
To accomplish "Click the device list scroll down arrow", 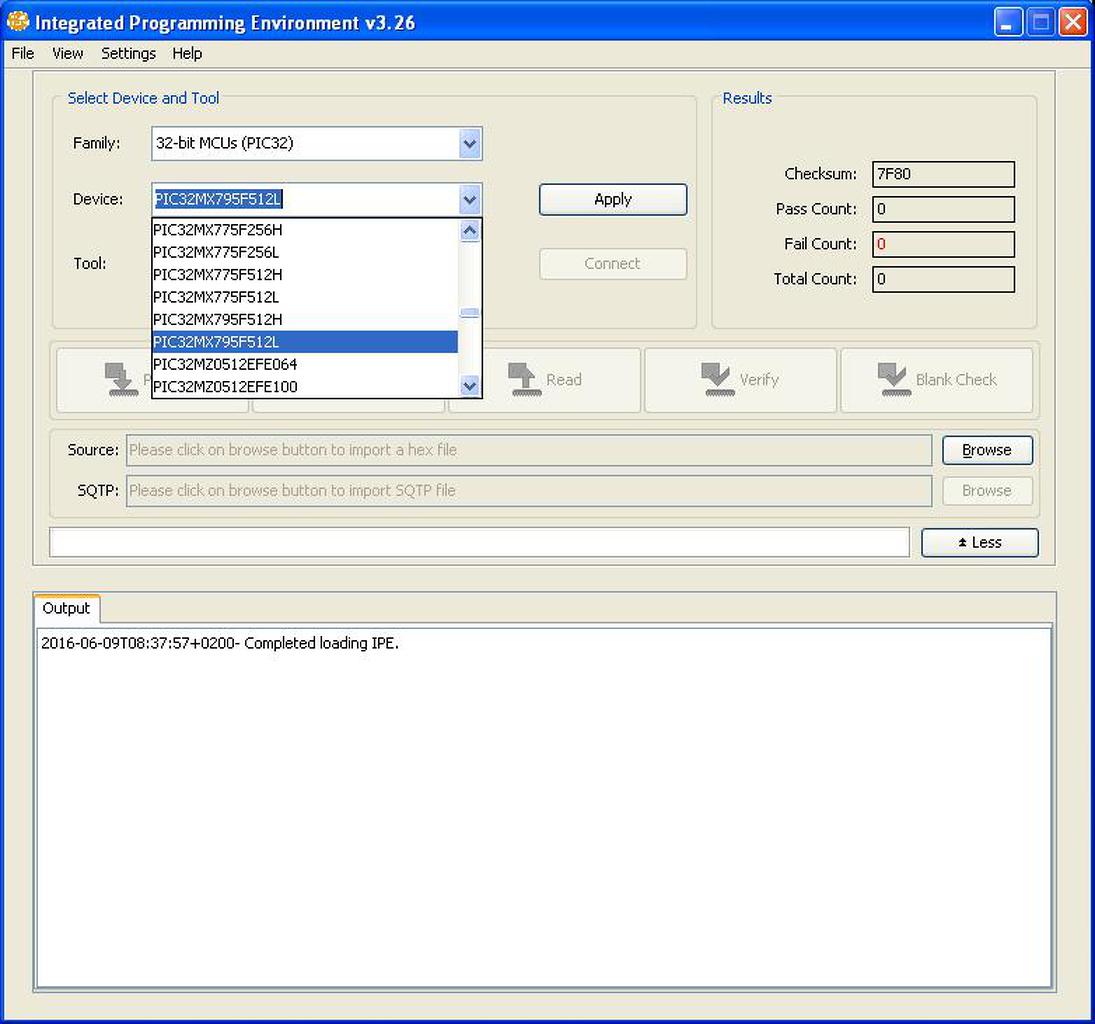I will point(470,386).
